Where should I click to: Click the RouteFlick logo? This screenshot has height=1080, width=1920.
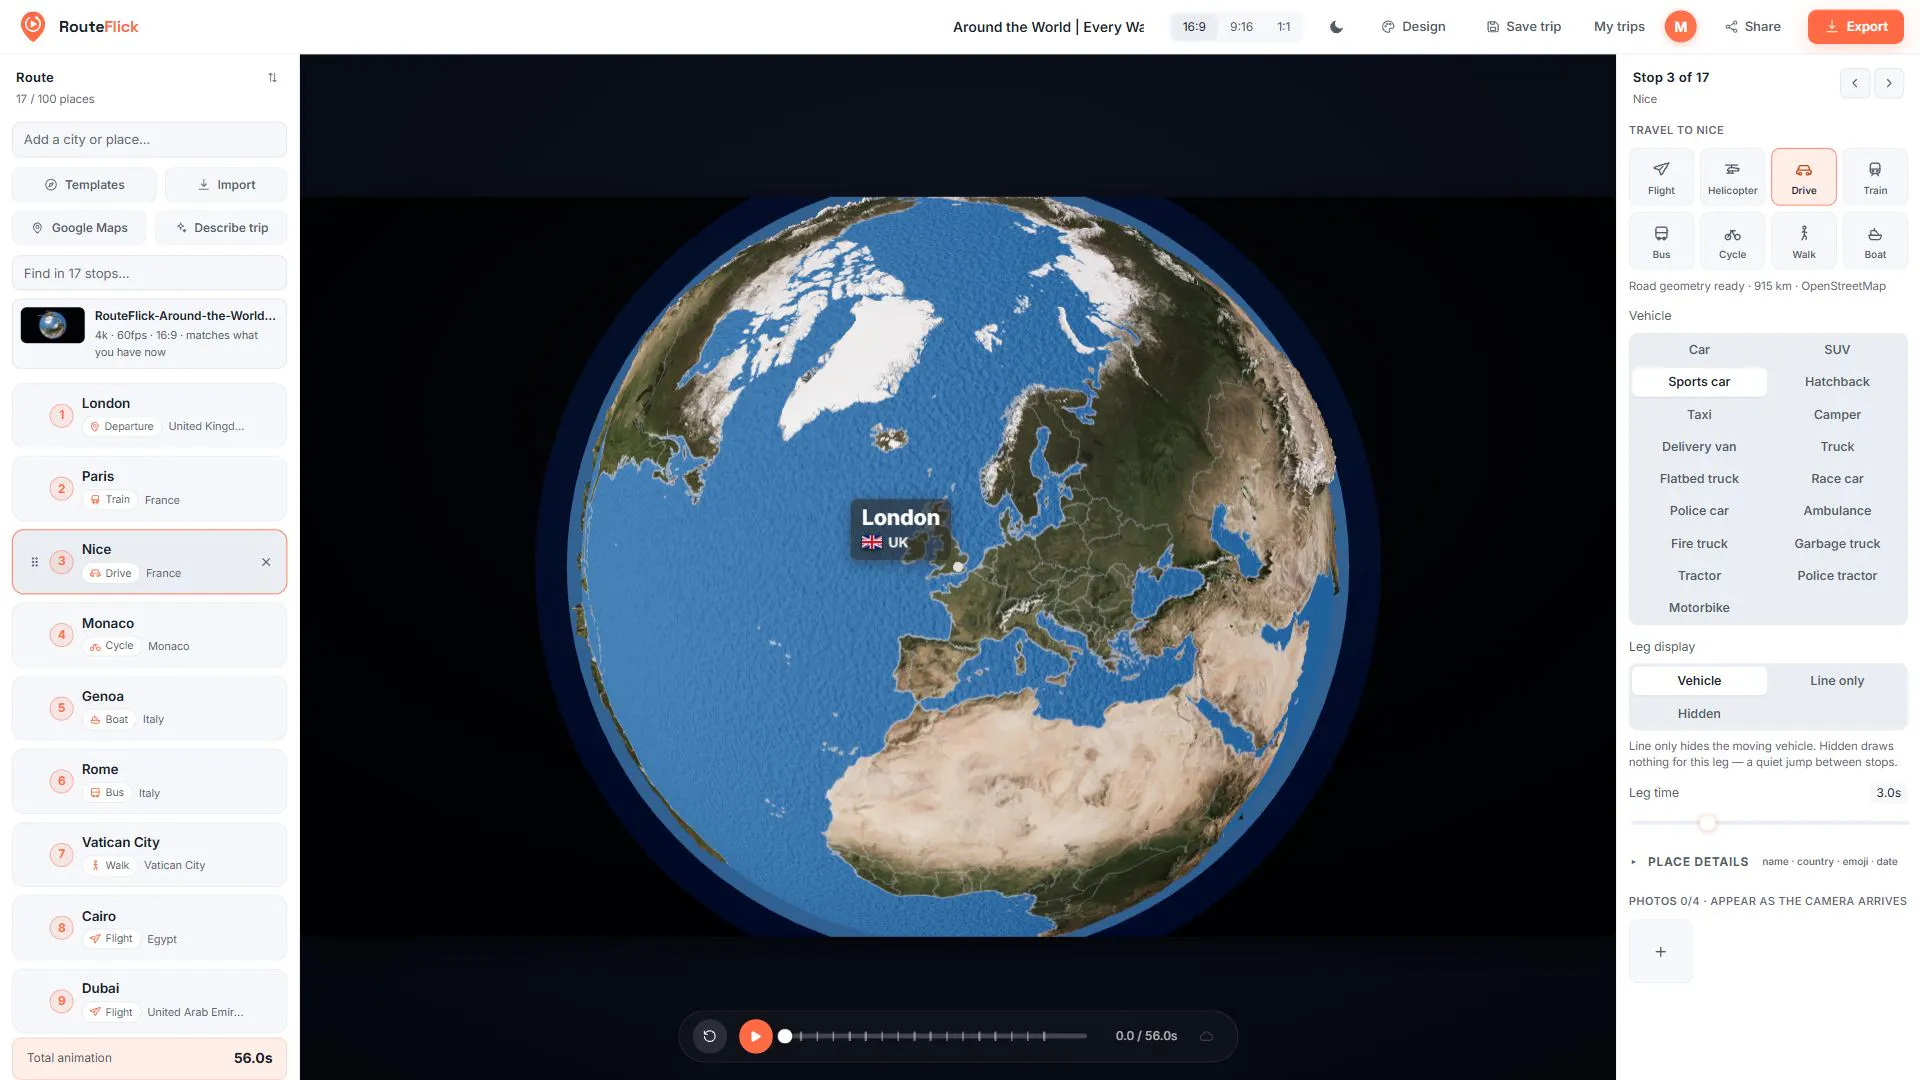(80, 27)
